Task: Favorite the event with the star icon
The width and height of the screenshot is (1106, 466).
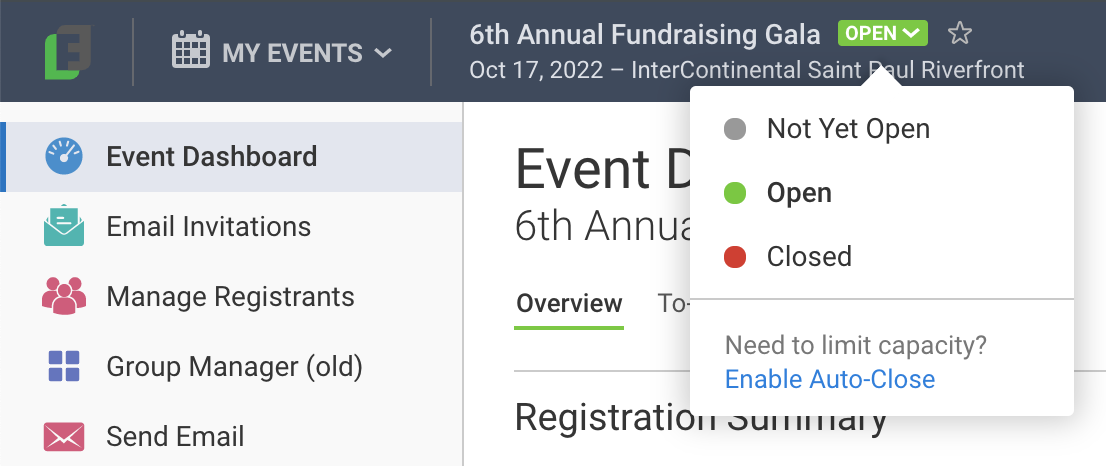Action: click(x=959, y=34)
